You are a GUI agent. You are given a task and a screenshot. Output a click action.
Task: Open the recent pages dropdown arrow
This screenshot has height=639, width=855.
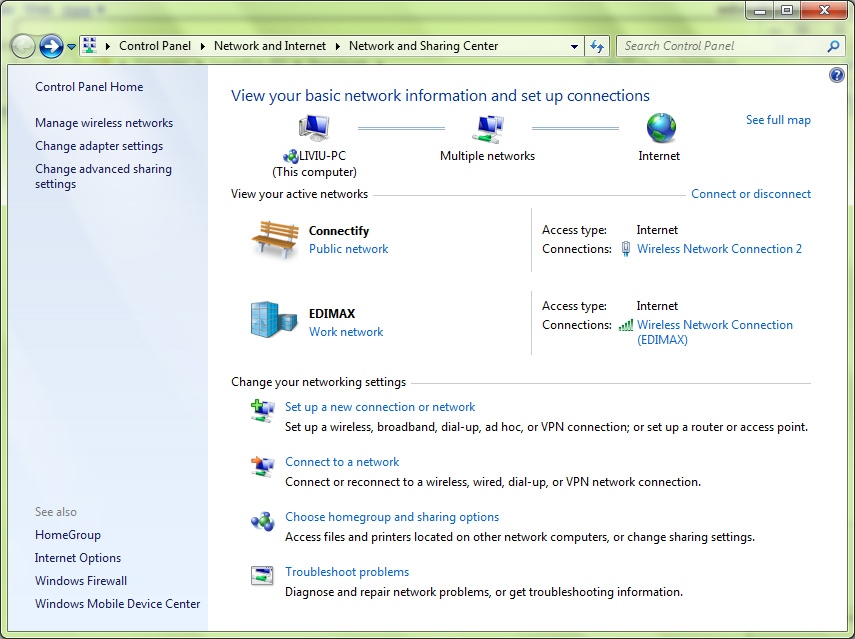(71, 47)
